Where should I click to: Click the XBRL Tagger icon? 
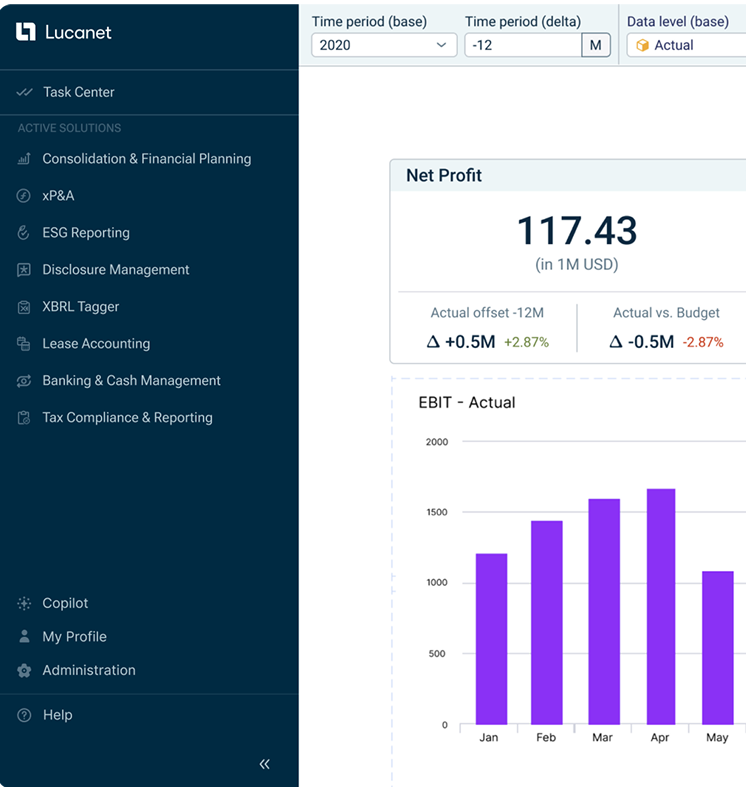tap(24, 307)
